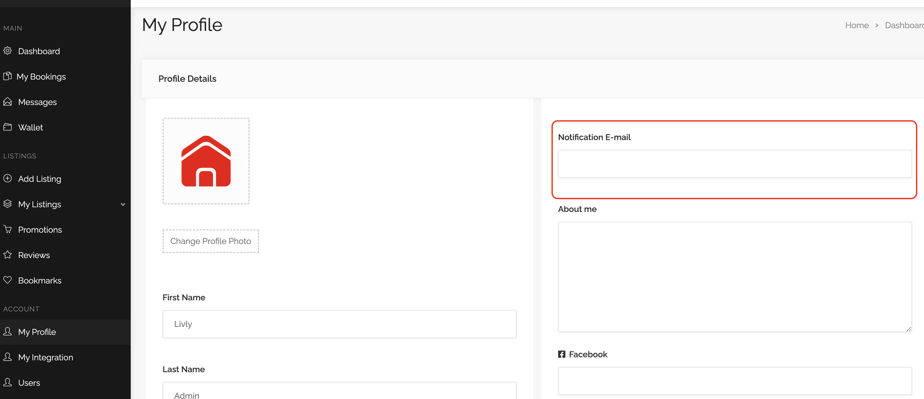Viewport: 924px width, 399px height.
Task: Open the Wallet page
Action: (x=31, y=127)
